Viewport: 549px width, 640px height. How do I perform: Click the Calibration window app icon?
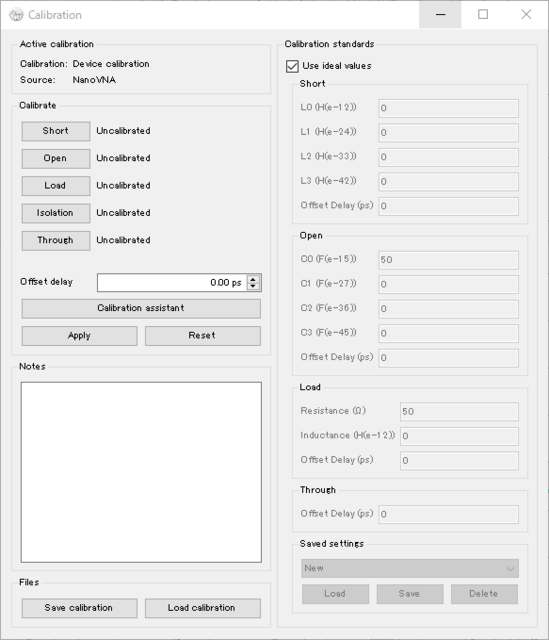point(16,15)
